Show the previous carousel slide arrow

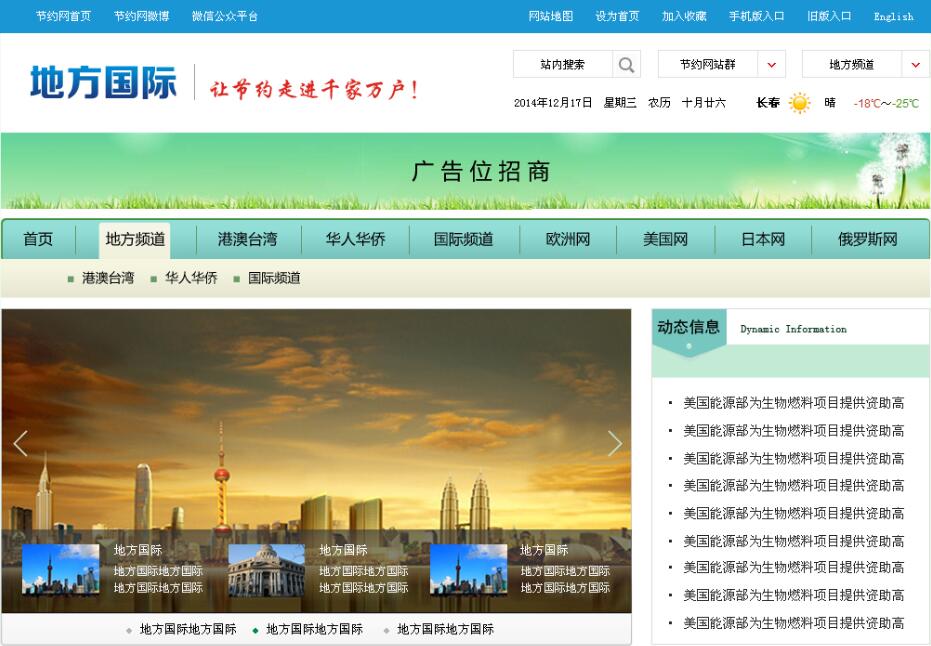point(21,444)
